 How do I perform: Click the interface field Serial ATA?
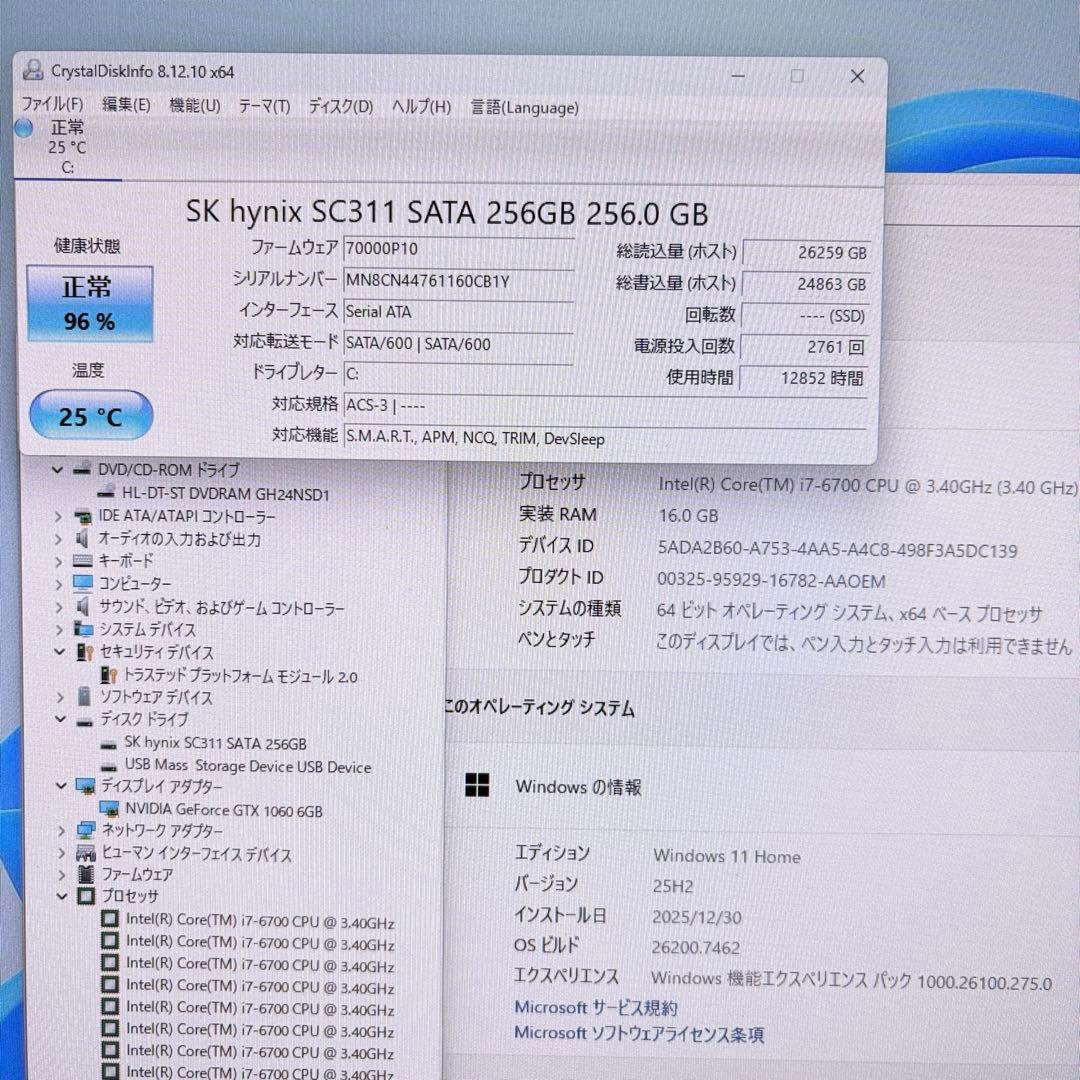(458, 312)
